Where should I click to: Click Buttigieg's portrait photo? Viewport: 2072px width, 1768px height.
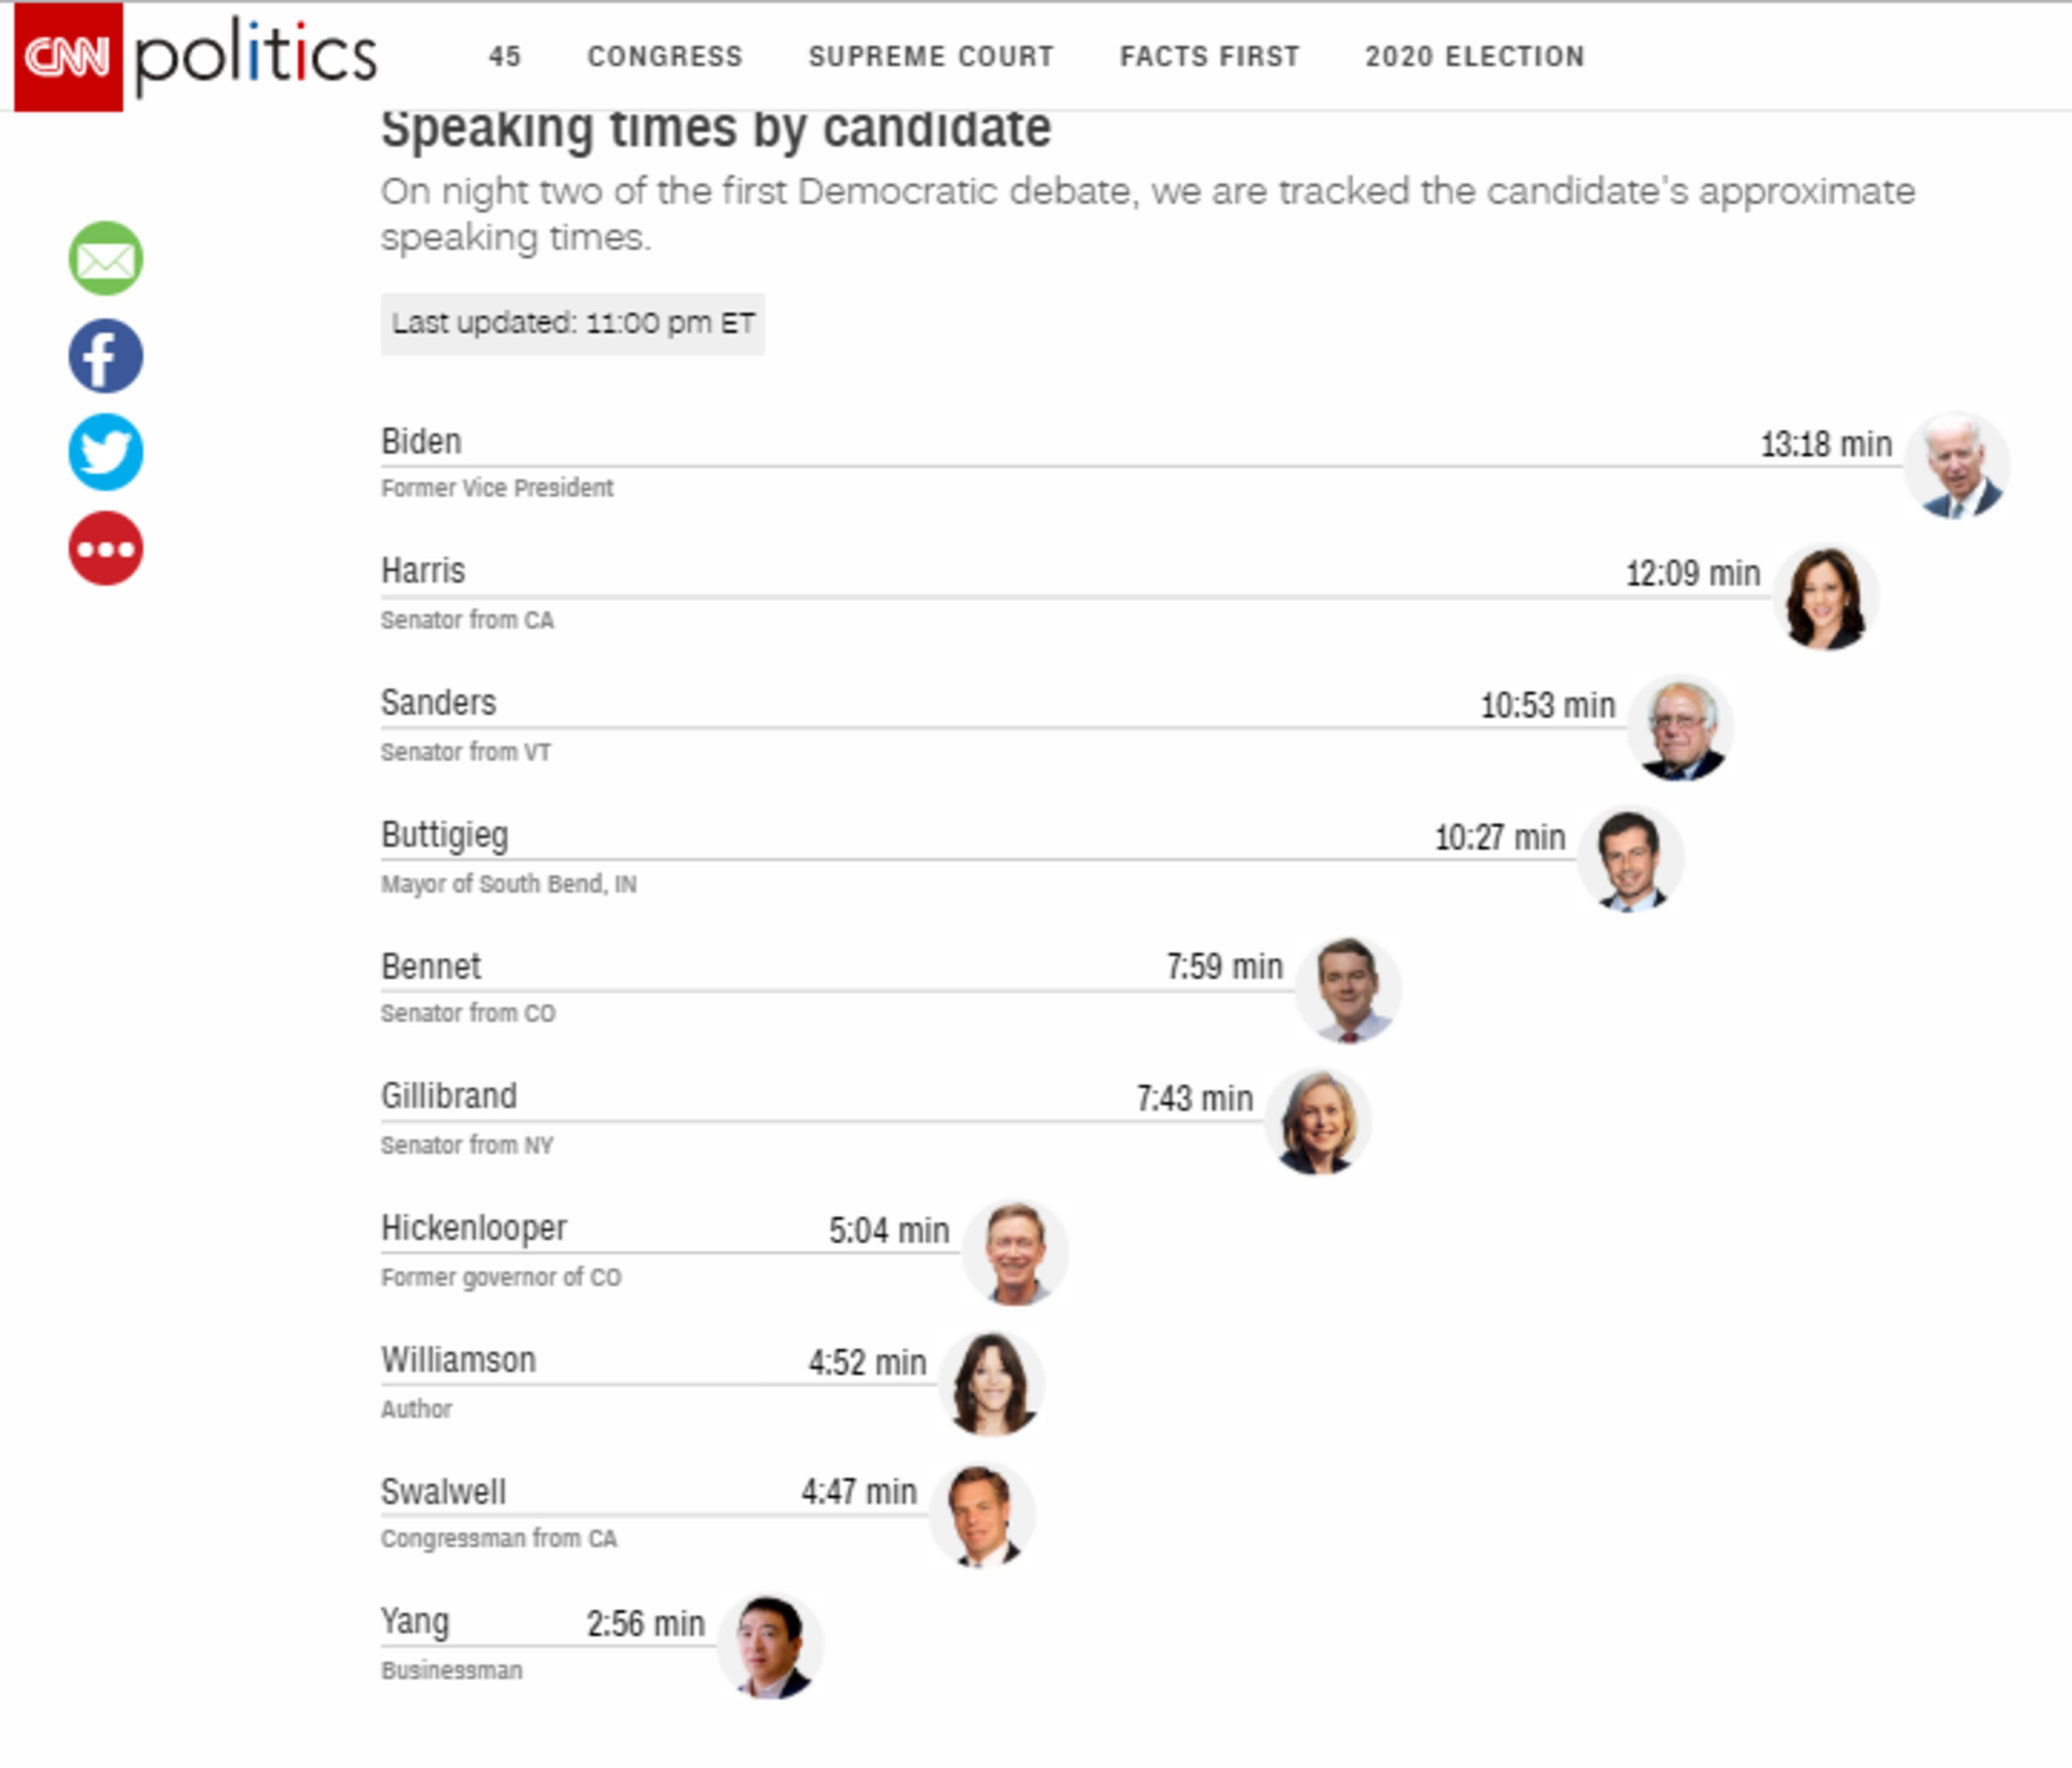click(1631, 860)
